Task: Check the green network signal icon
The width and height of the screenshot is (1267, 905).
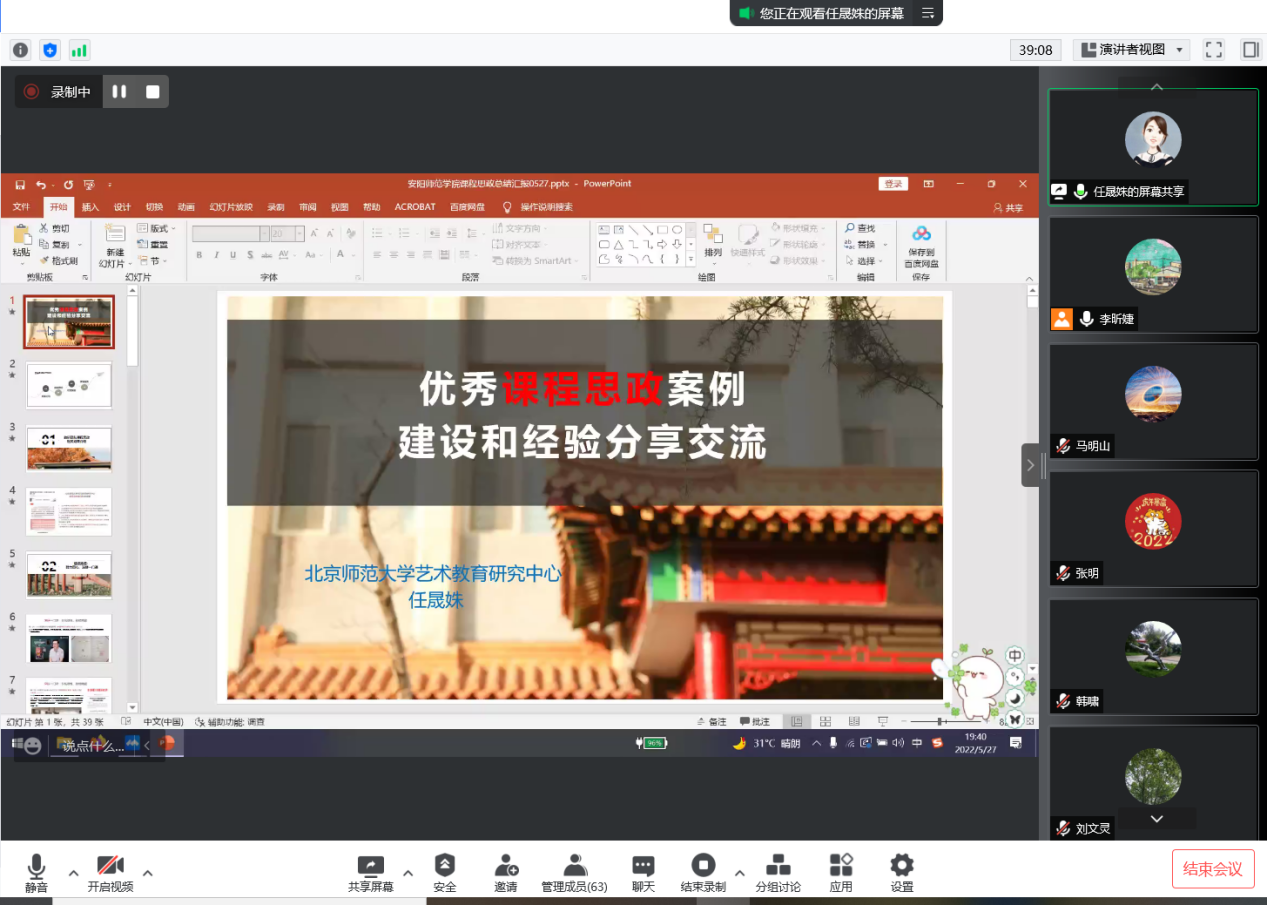Action: pyautogui.click(x=79, y=50)
